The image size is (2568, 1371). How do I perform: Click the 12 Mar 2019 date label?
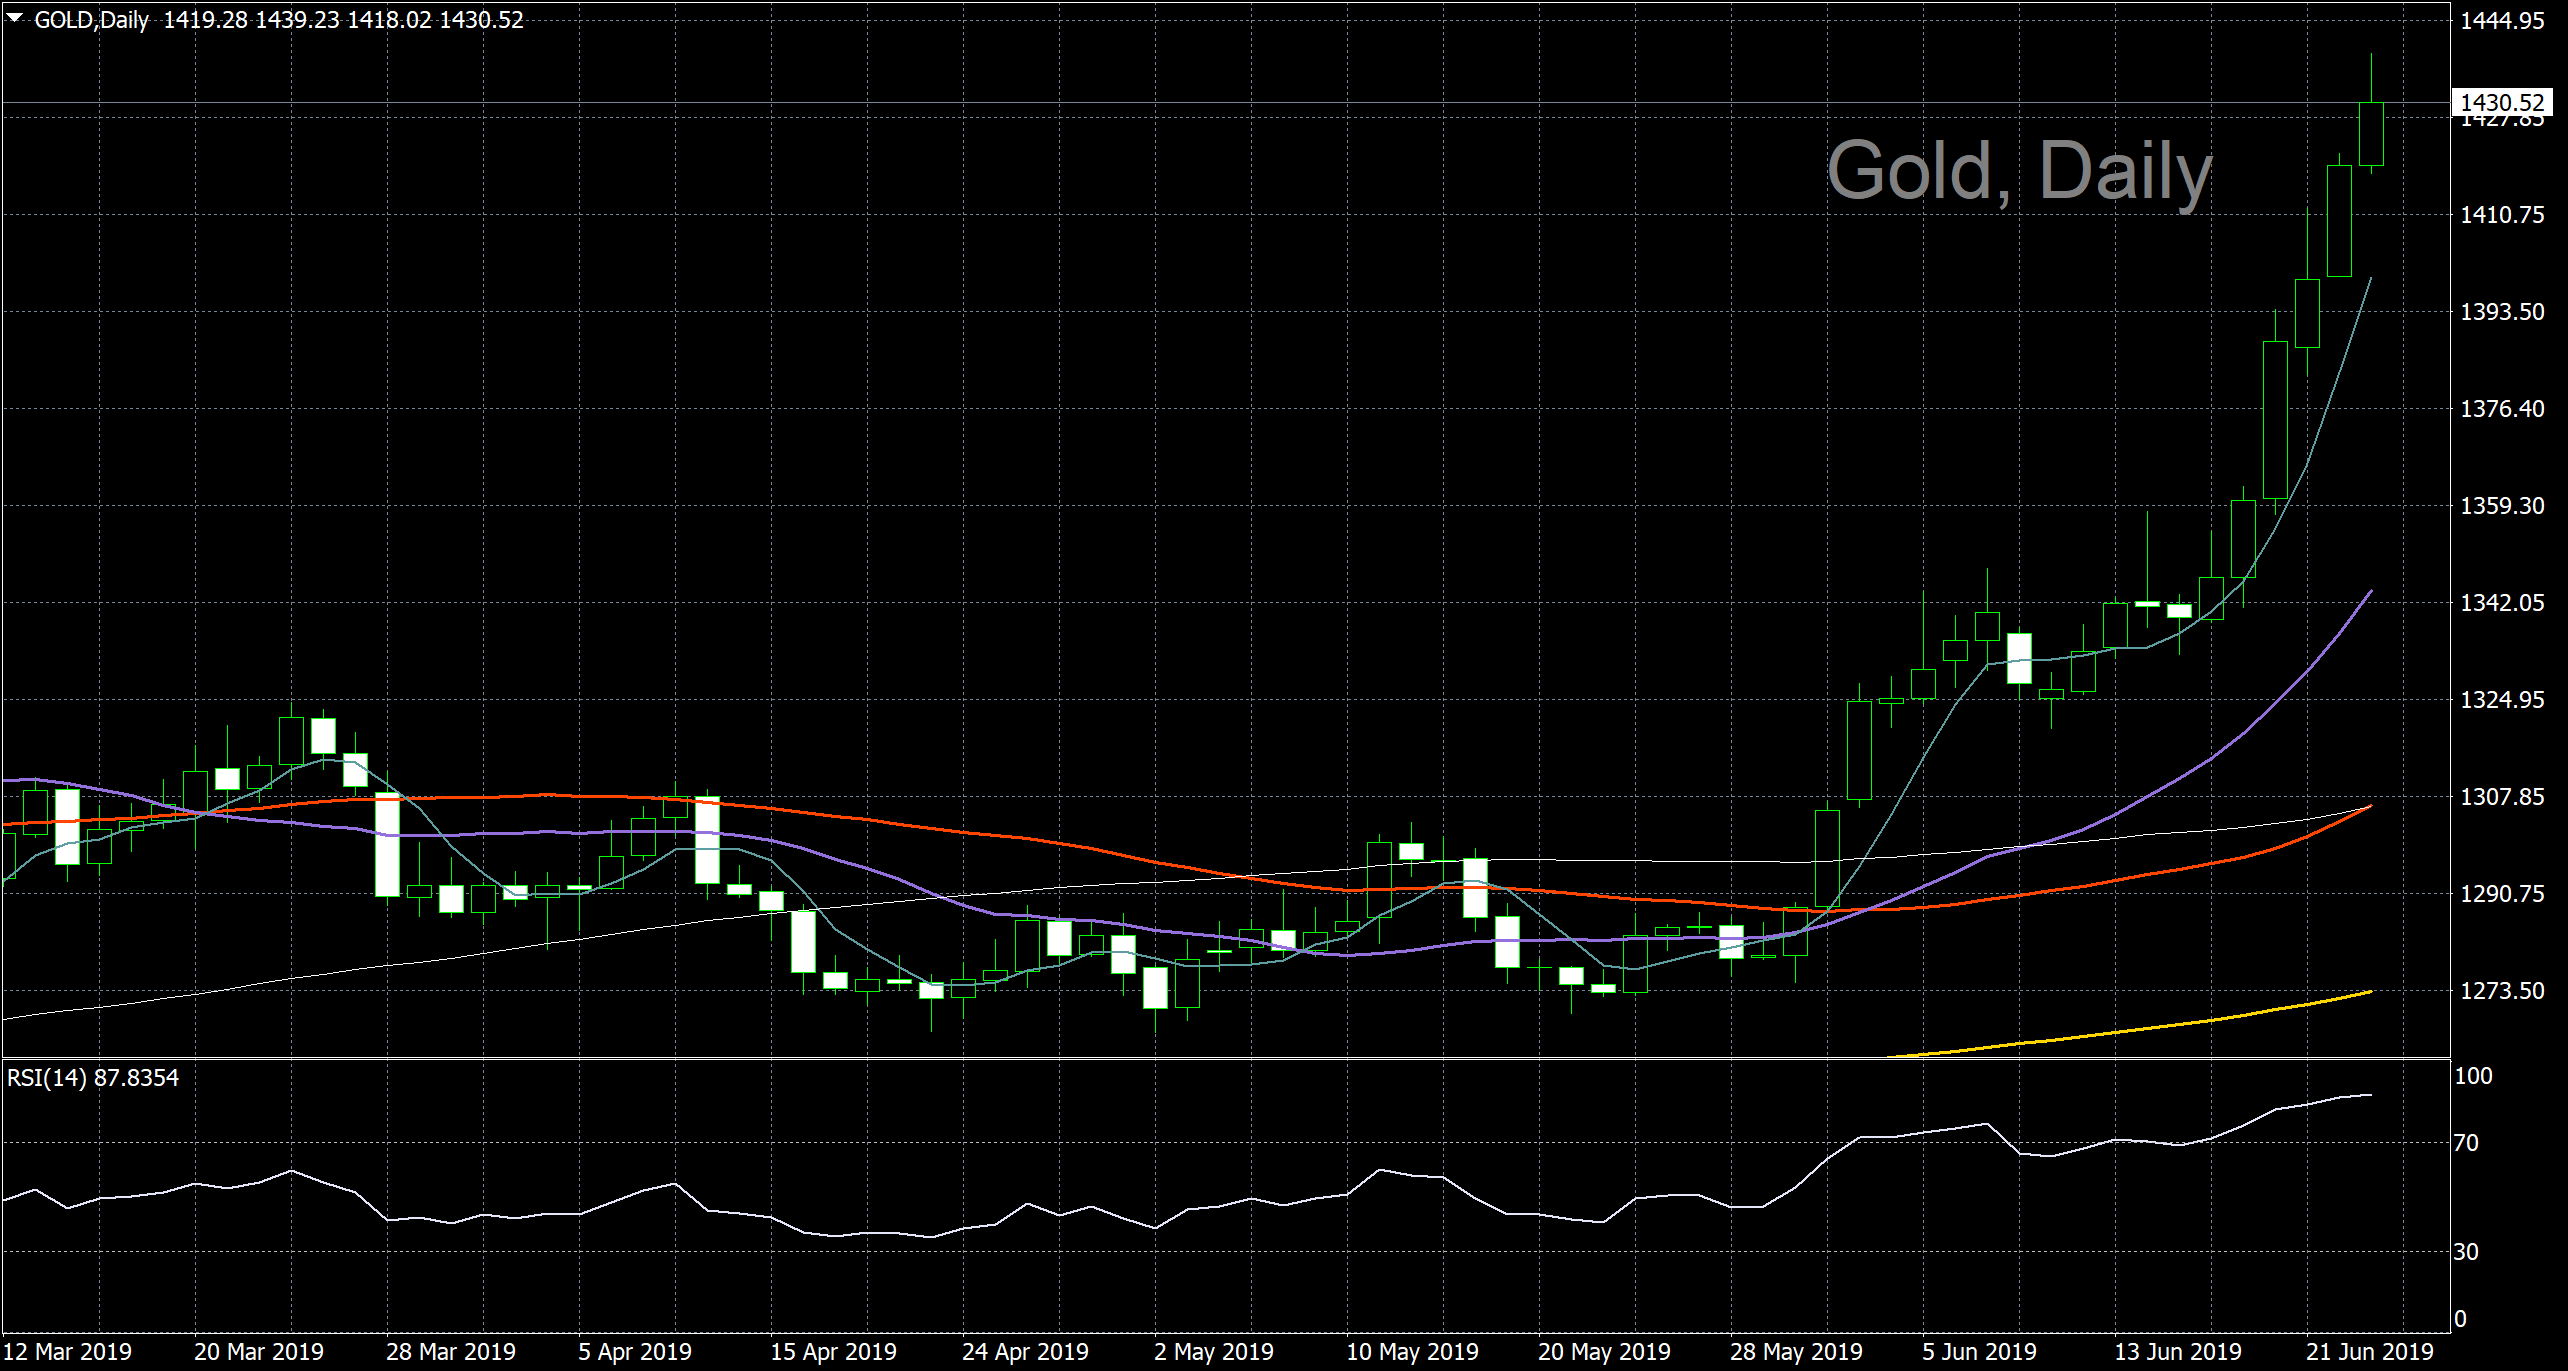[x=68, y=1352]
